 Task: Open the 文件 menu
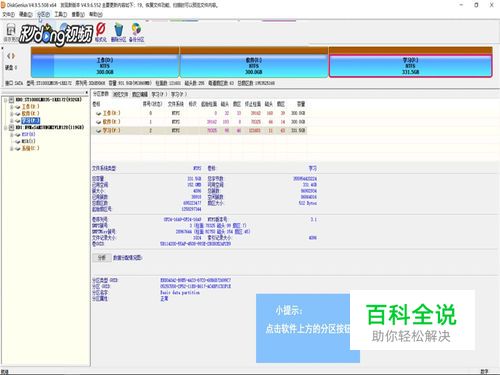click(8, 14)
